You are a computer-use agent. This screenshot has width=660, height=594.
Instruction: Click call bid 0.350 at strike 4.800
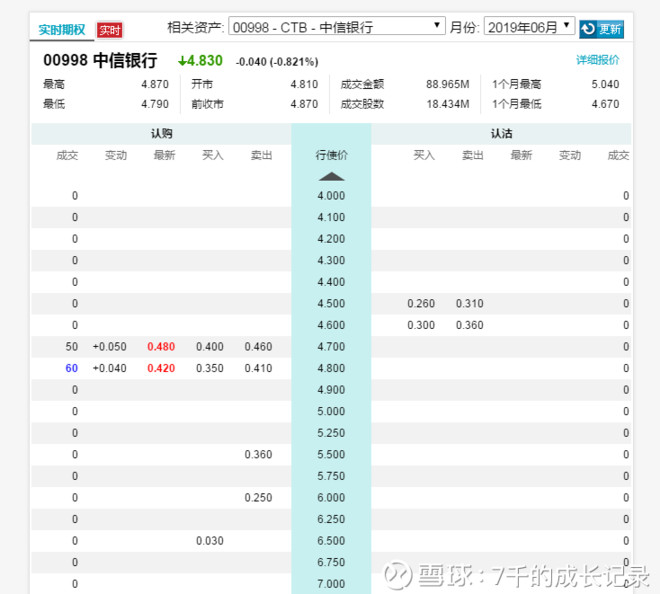(x=210, y=368)
